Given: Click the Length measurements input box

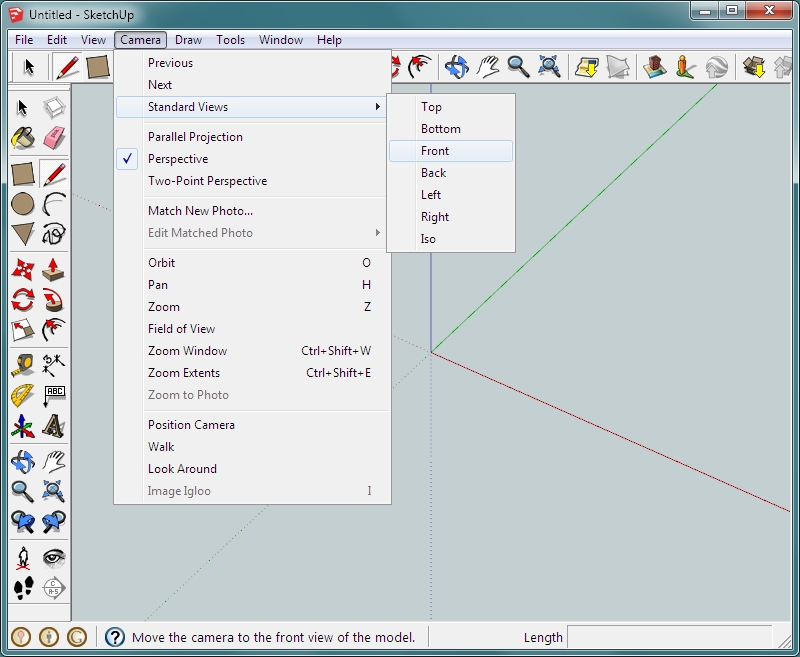Looking at the screenshot, I should coord(669,638).
